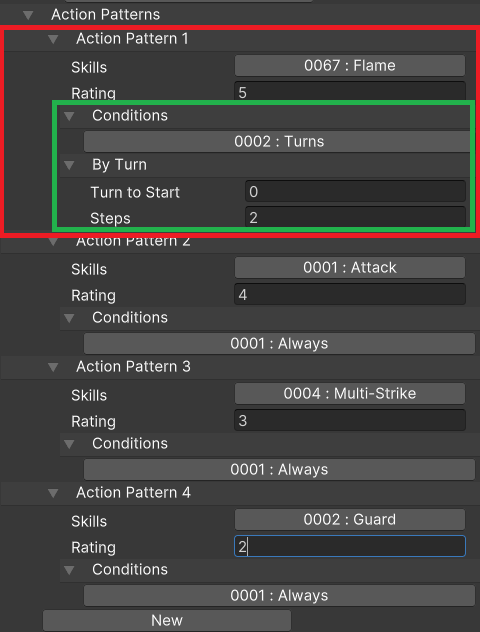Click Rating field showing 5

tap(350, 91)
